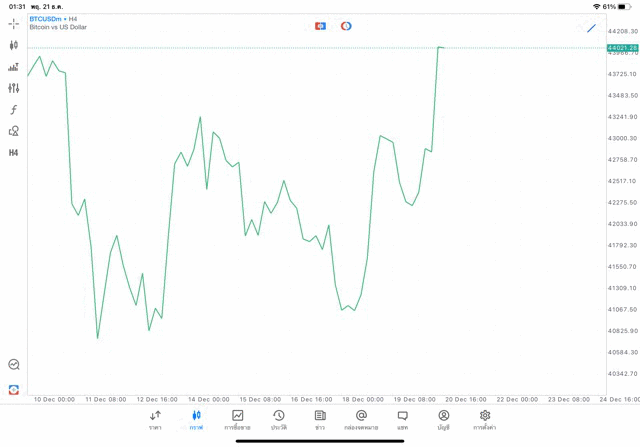640x447 pixels.
Task: Open the indicators function icon
Action: [13, 110]
